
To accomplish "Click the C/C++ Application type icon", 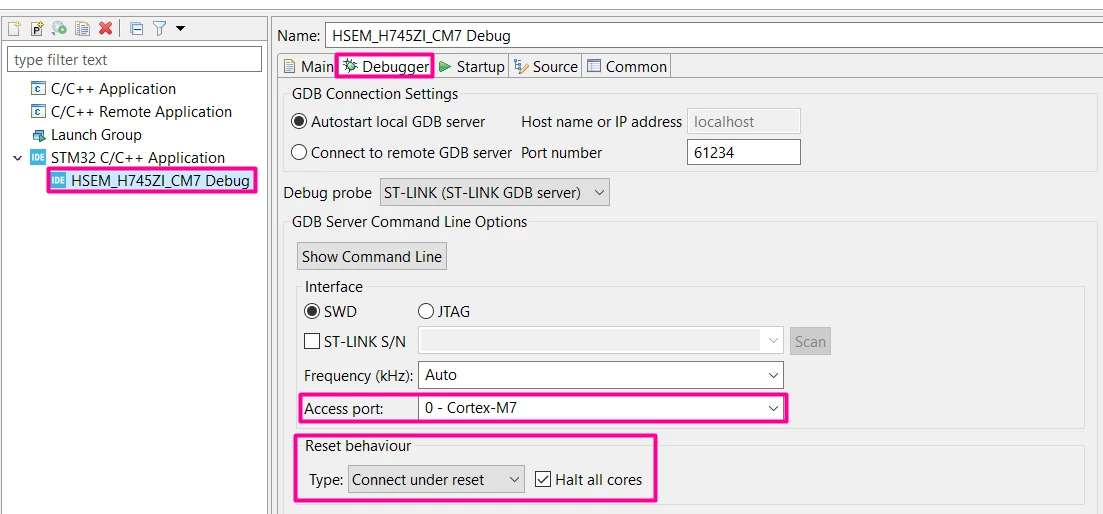I will coord(37,89).
